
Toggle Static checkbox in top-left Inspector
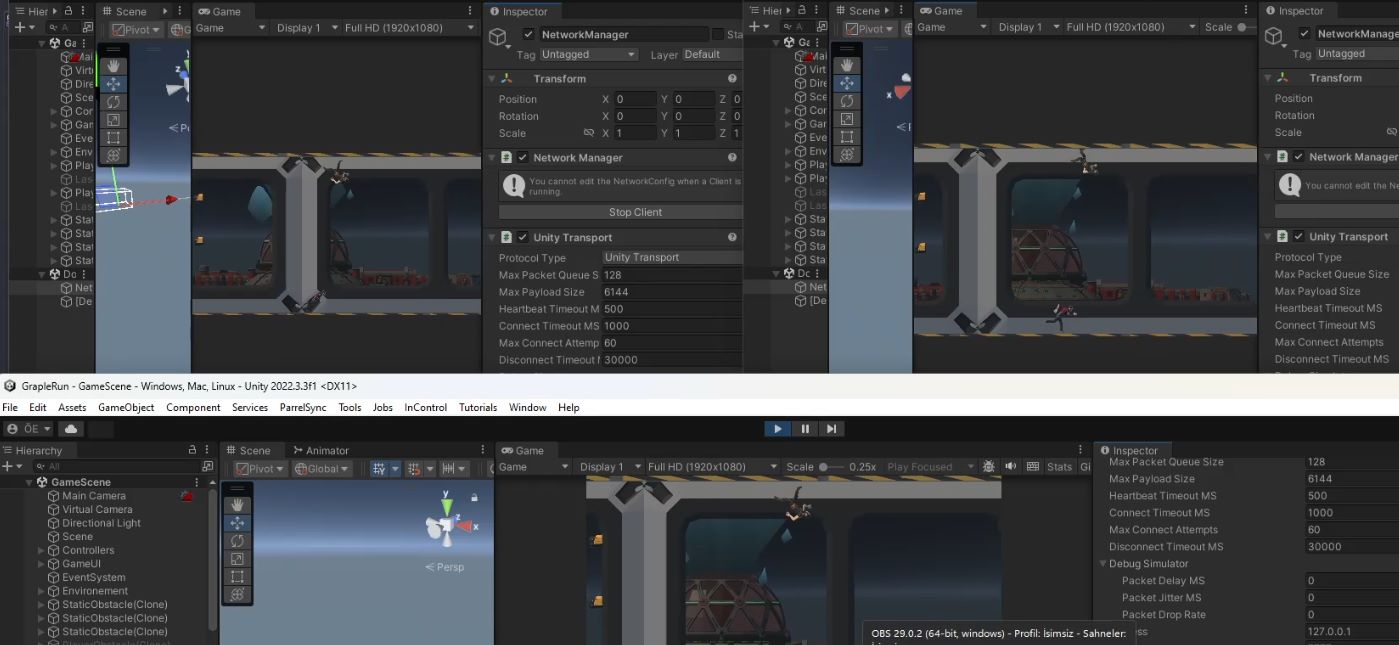(x=716, y=34)
